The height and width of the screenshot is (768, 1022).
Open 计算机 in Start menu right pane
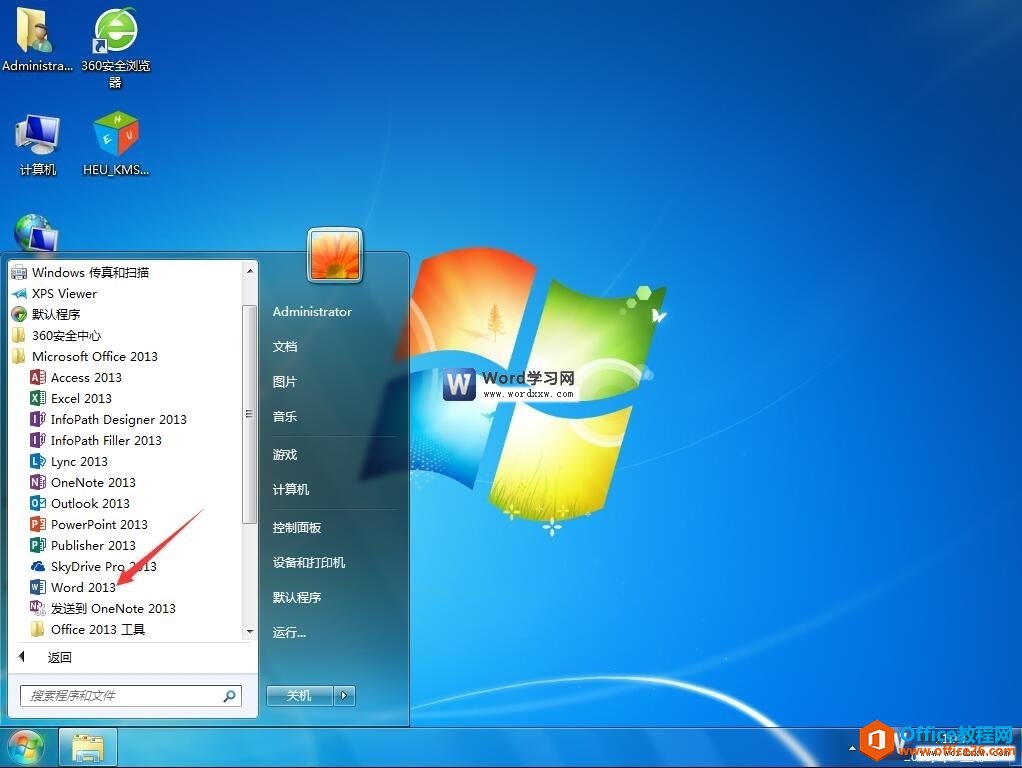(x=291, y=489)
